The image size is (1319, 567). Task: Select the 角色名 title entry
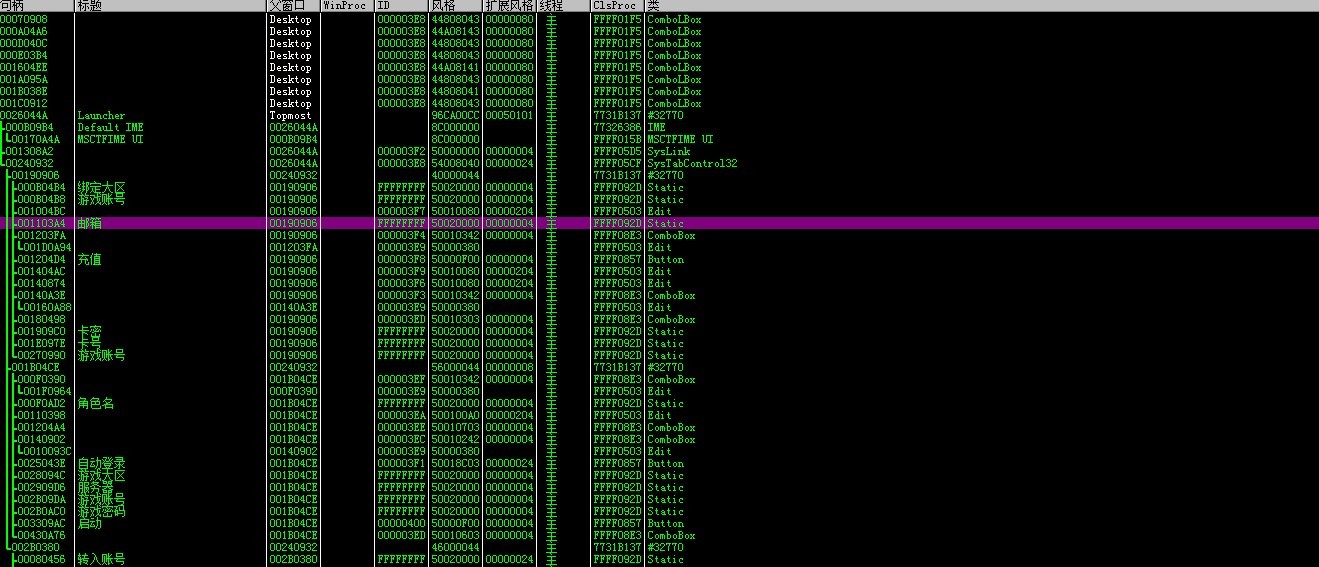pos(95,404)
